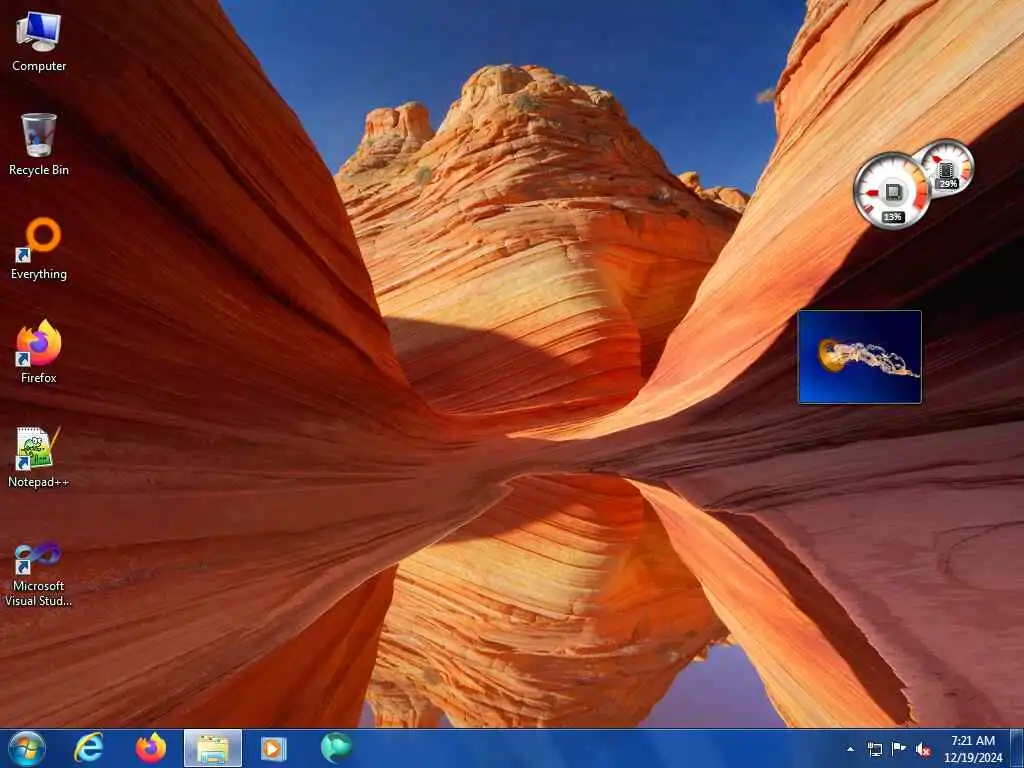Open the Windows Start menu orb
Viewport: 1024px width, 768px height.
(27, 748)
